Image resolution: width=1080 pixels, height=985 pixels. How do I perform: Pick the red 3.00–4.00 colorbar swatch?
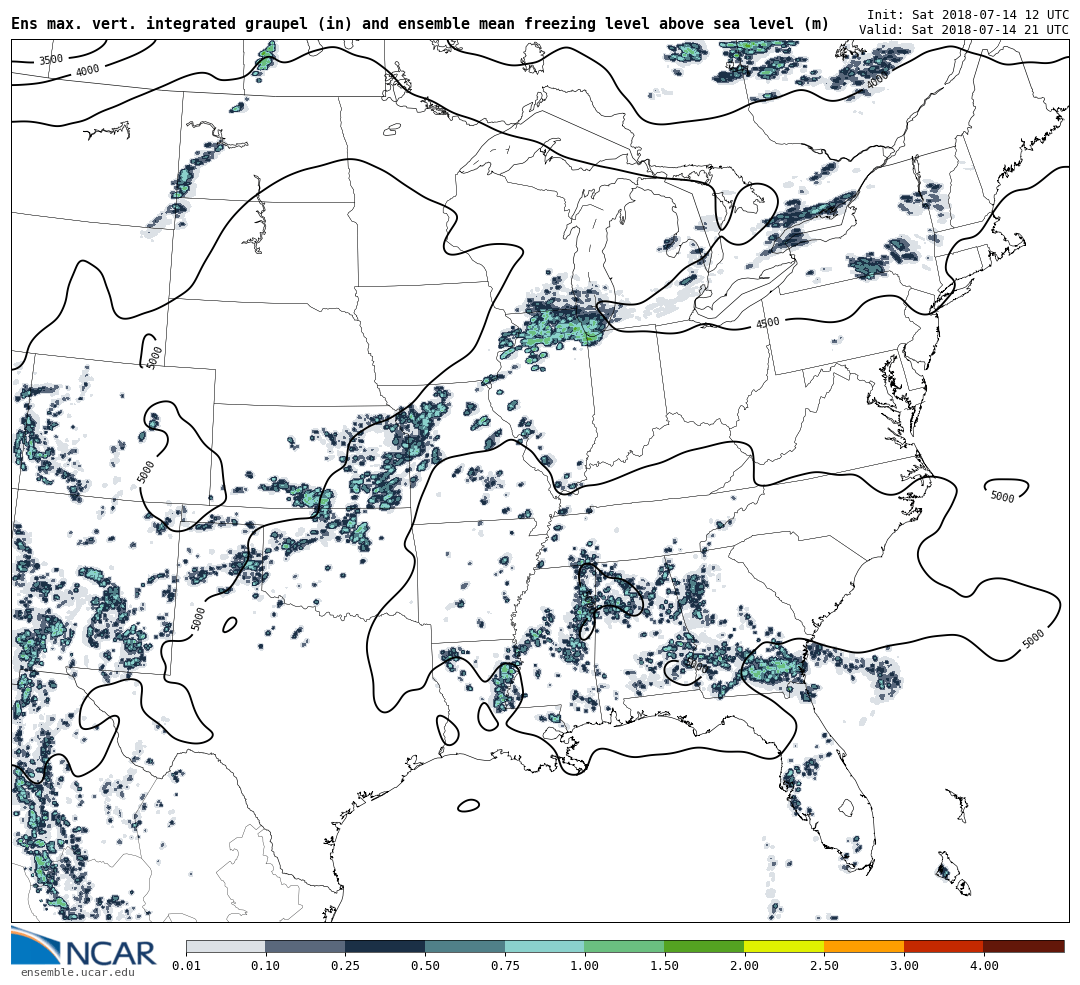(x=943, y=946)
